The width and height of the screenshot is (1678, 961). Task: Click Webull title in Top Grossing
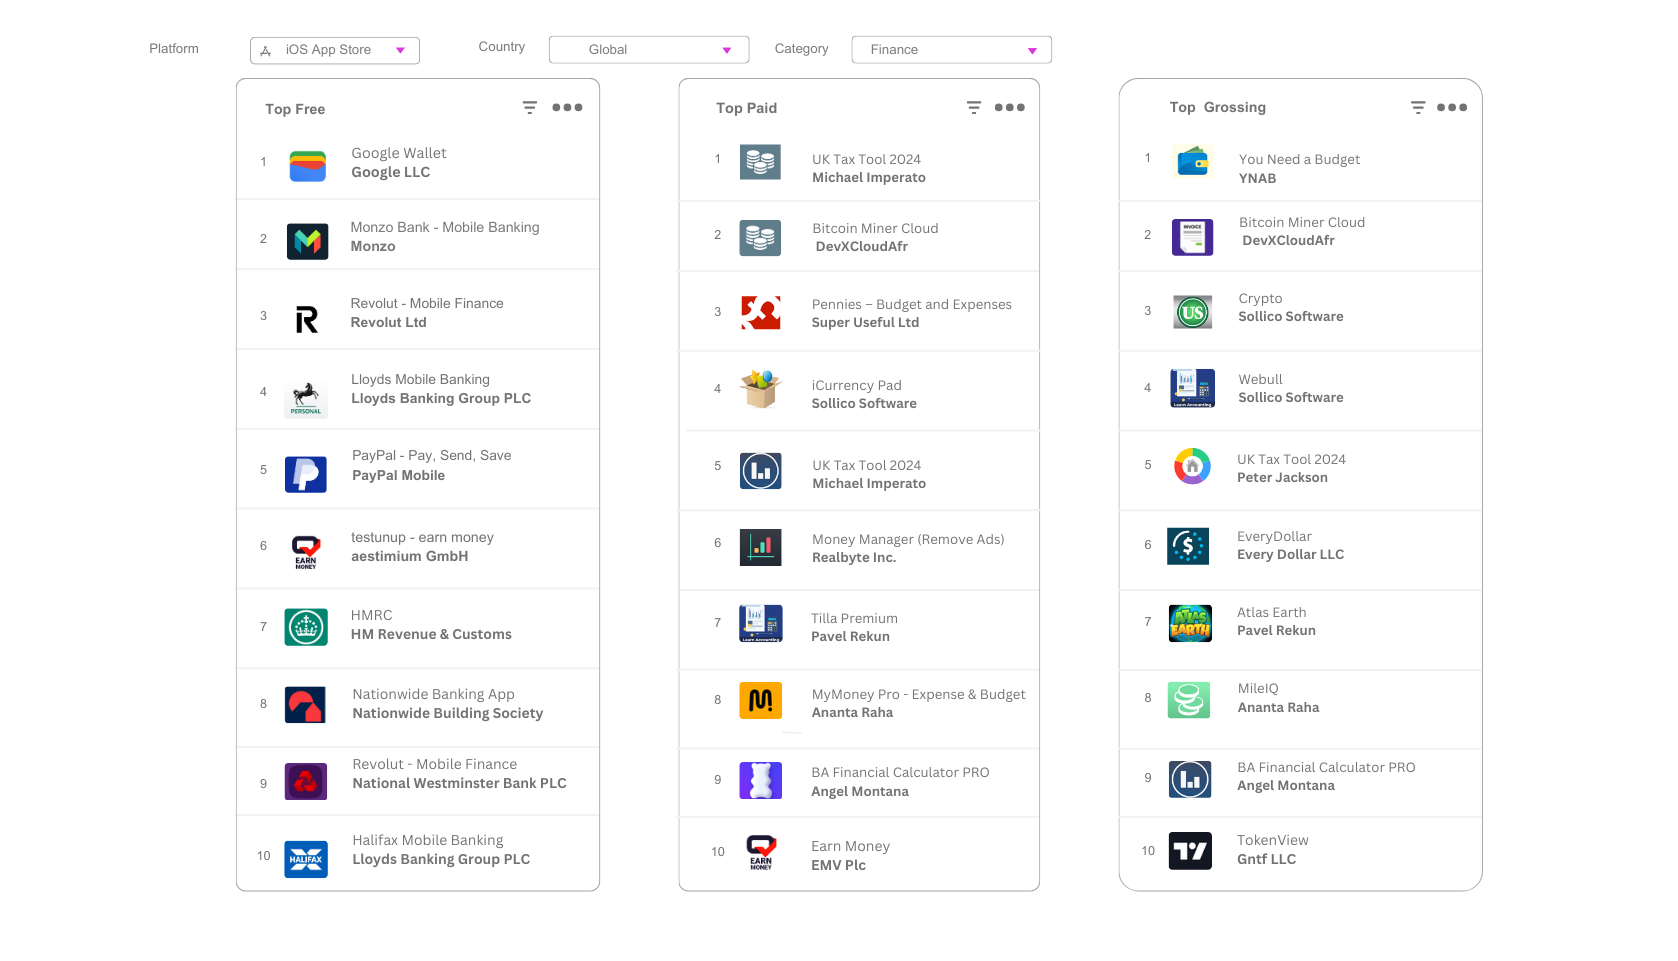(1260, 379)
